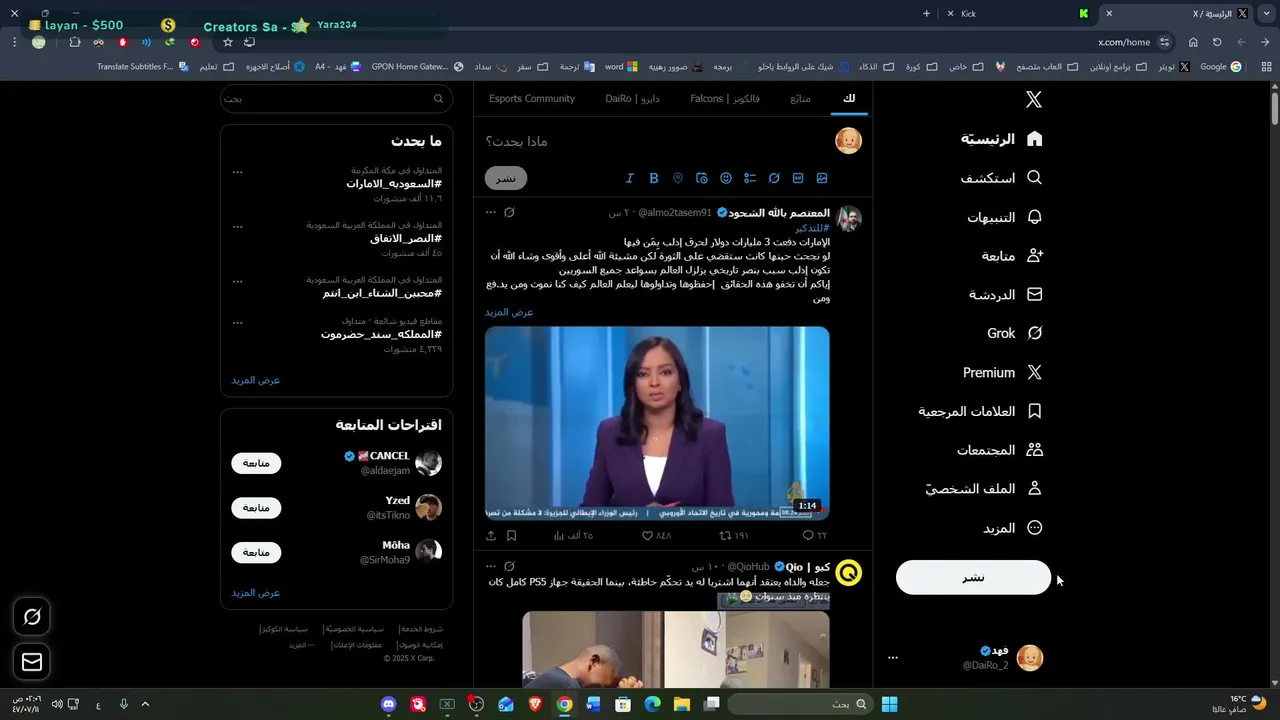Viewport: 1280px width, 720px height.
Task: Open استكشف search icon in sidebar
Action: coord(1034,177)
